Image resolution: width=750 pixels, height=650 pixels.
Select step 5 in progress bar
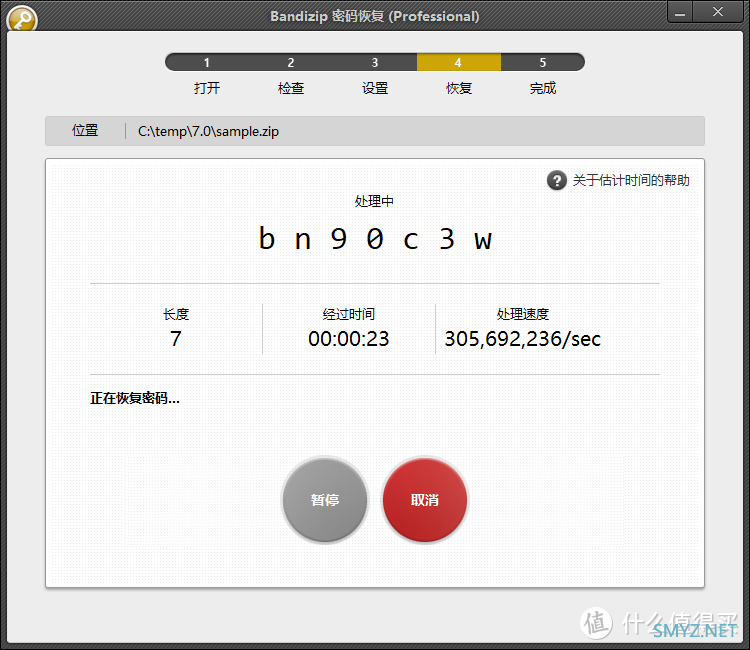click(x=543, y=62)
